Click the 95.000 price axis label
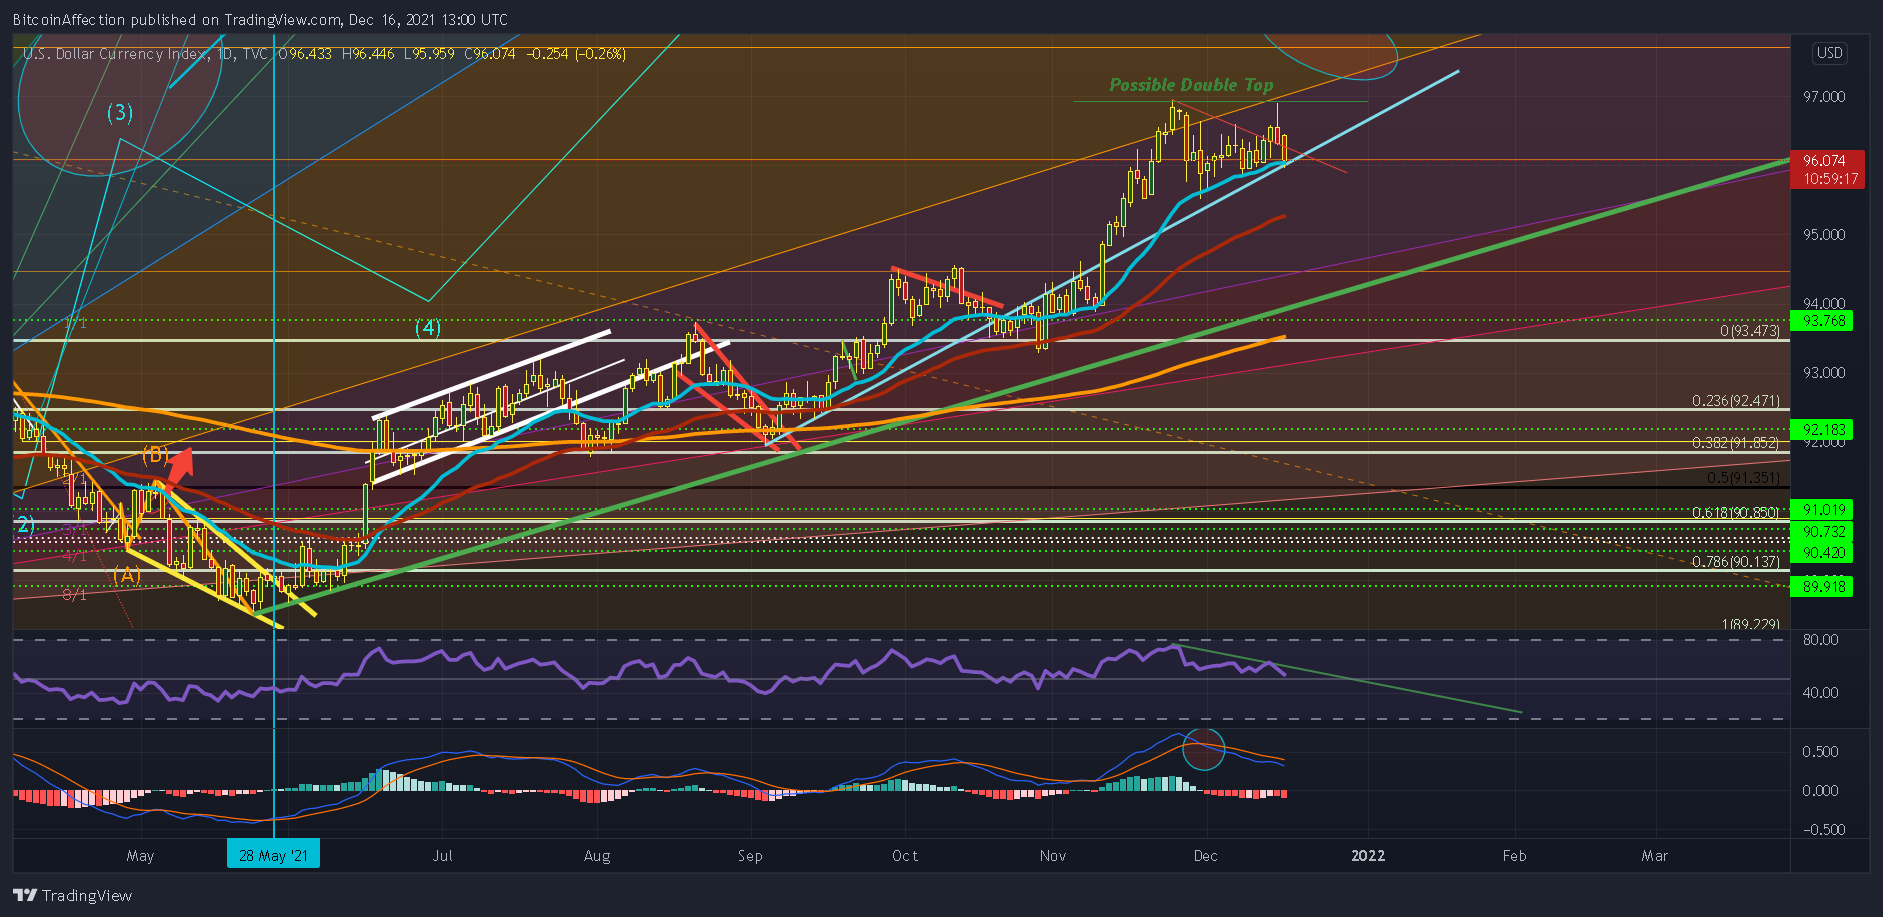Viewport: 1883px width, 917px height. (1824, 235)
